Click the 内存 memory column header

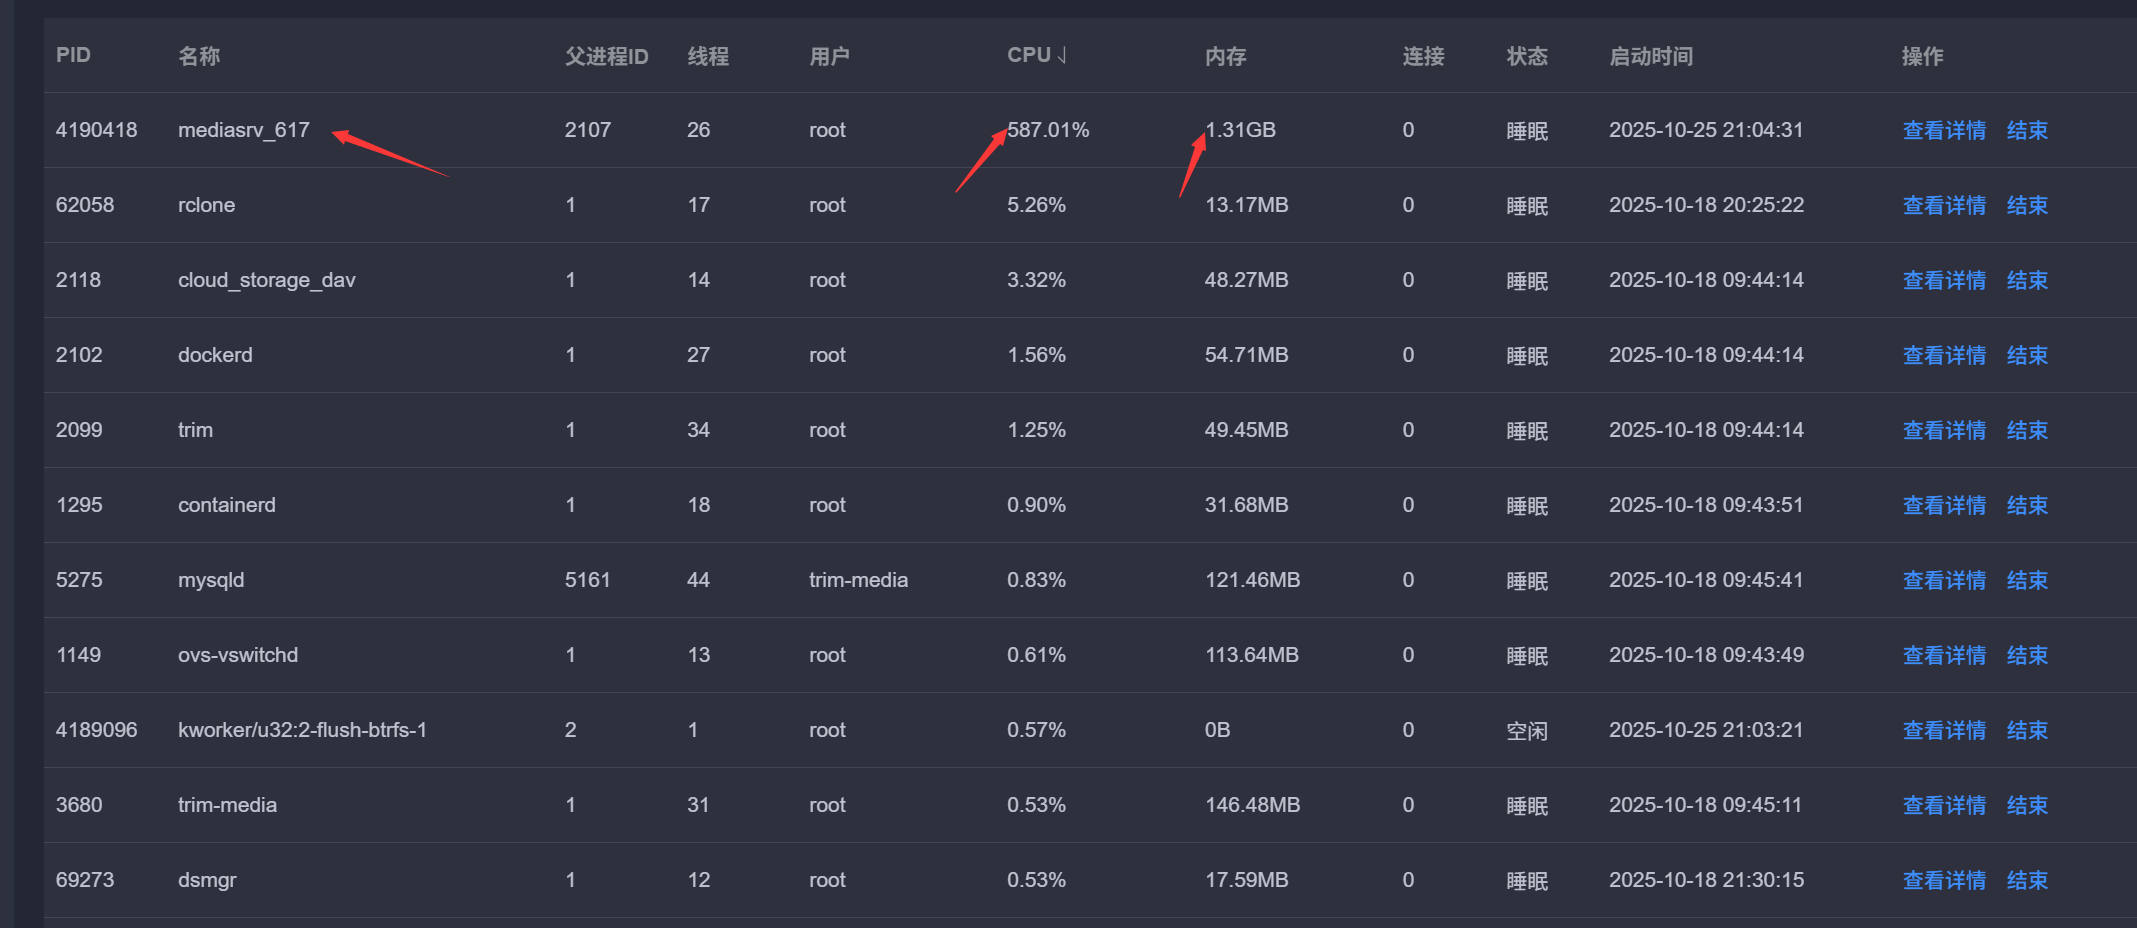tap(1225, 57)
